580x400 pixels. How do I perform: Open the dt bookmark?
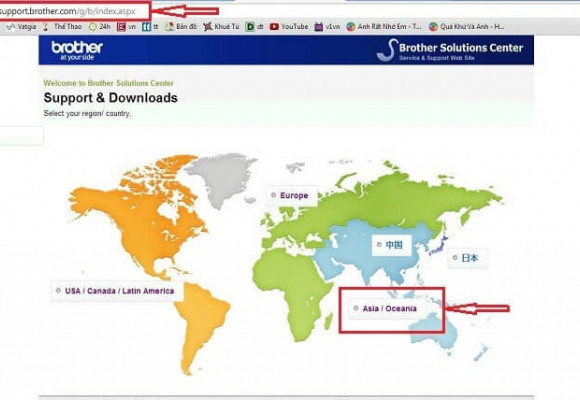coord(255,27)
